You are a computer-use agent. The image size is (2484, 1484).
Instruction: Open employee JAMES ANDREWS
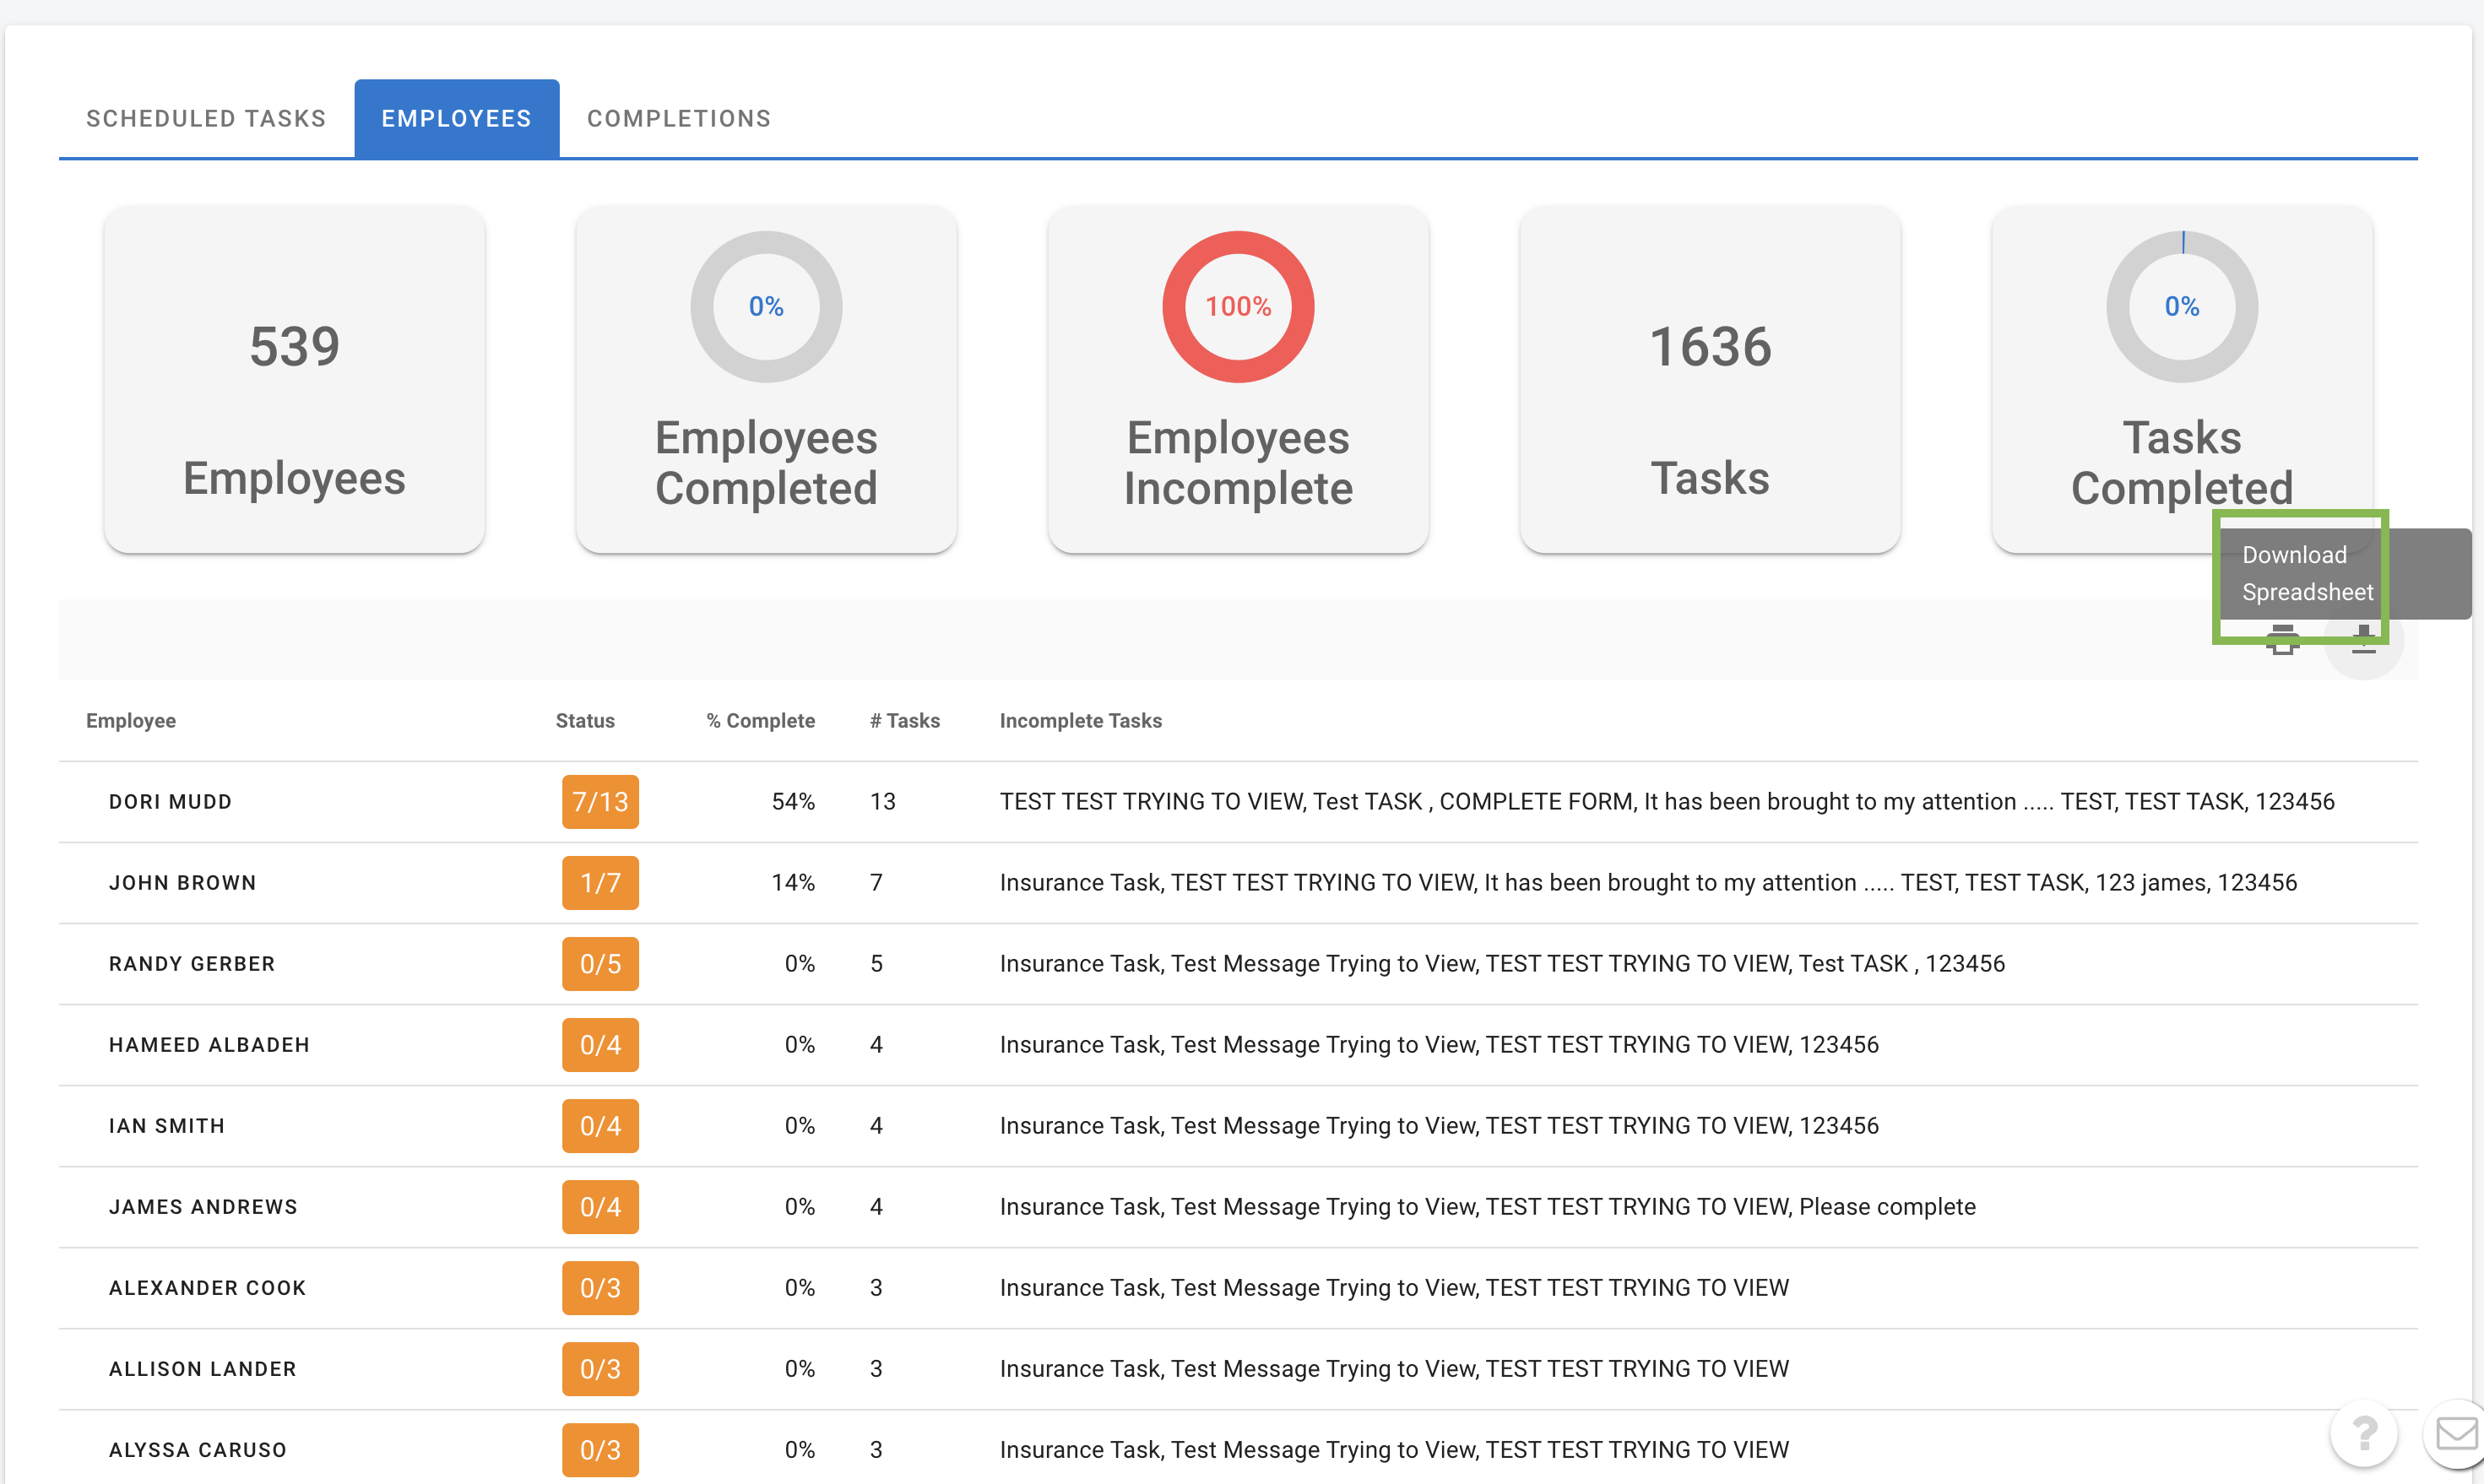203,1207
